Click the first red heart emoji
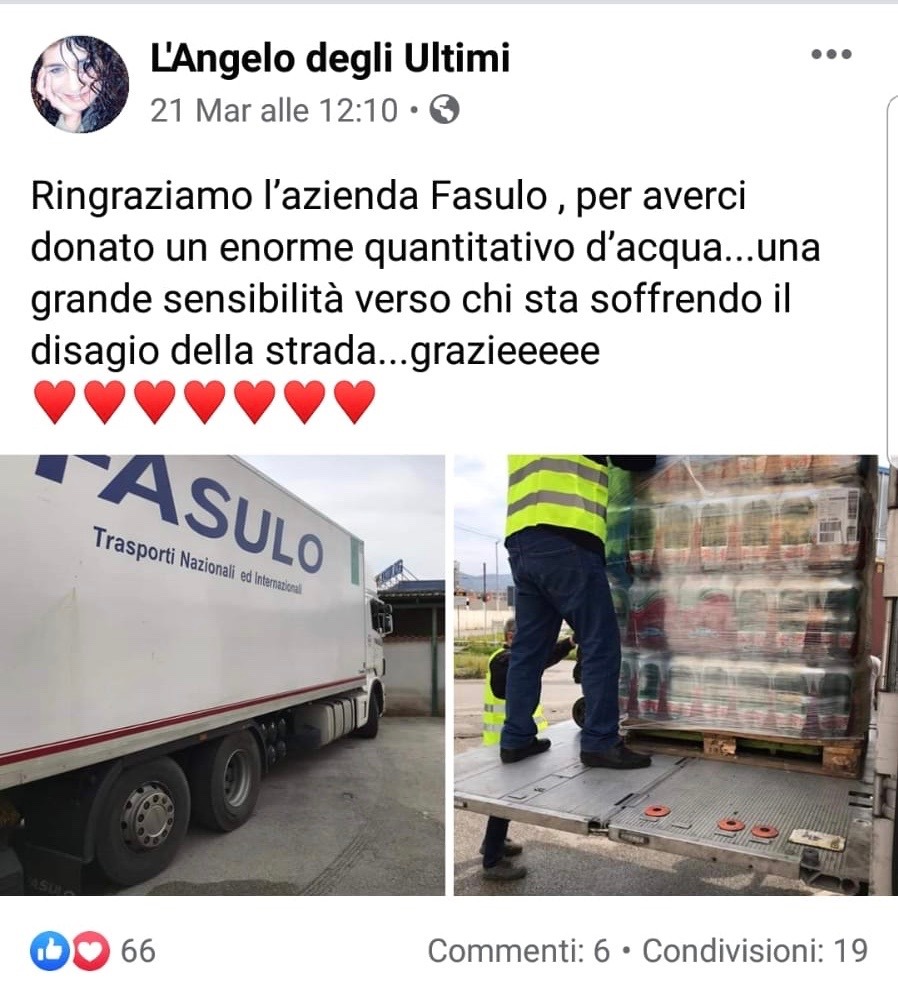 [55, 401]
